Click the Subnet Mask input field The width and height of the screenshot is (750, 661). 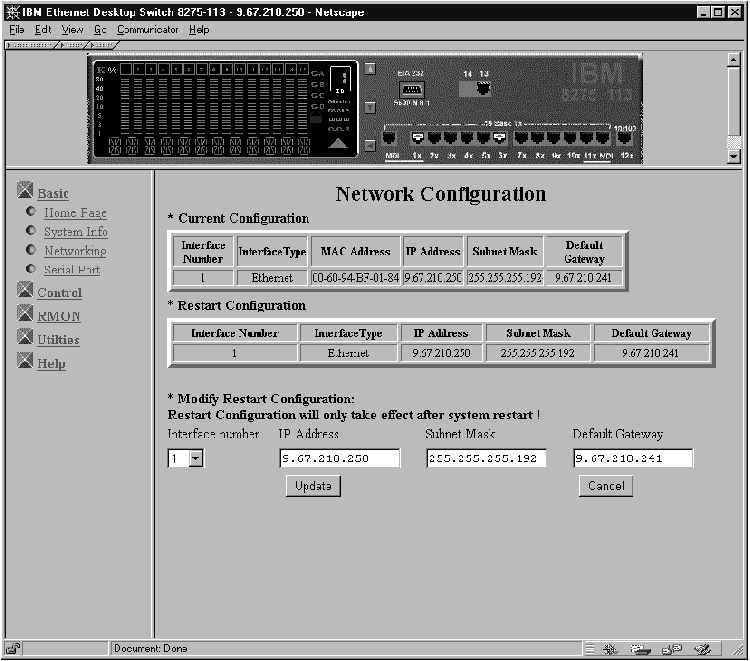click(x=486, y=458)
